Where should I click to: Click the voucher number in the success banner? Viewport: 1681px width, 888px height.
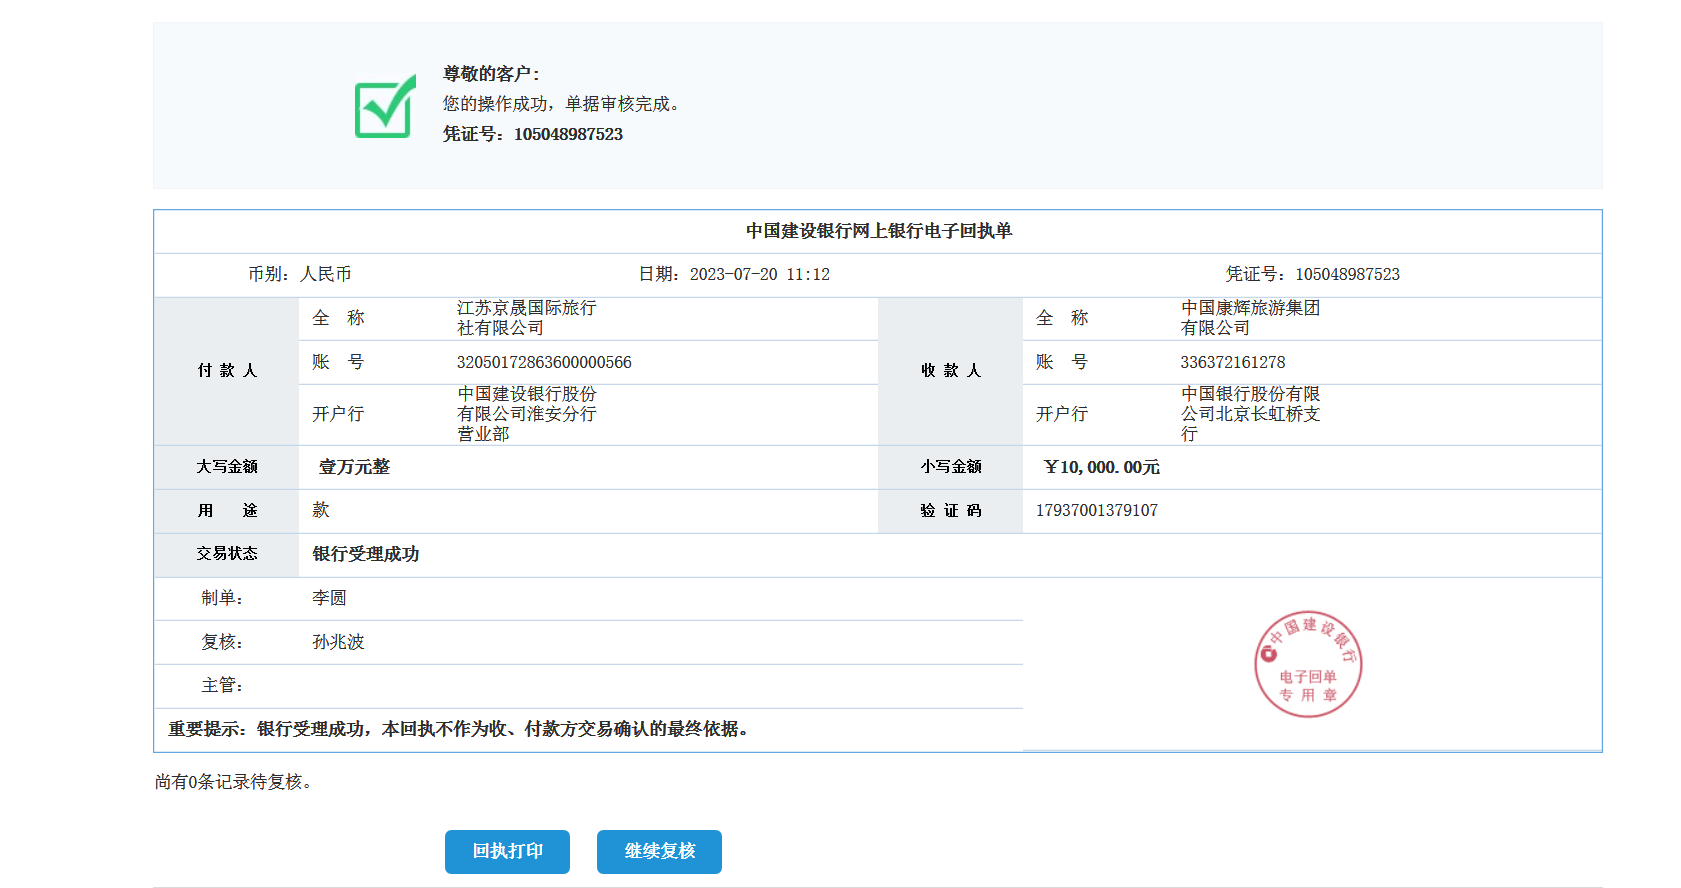click(x=567, y=134)
